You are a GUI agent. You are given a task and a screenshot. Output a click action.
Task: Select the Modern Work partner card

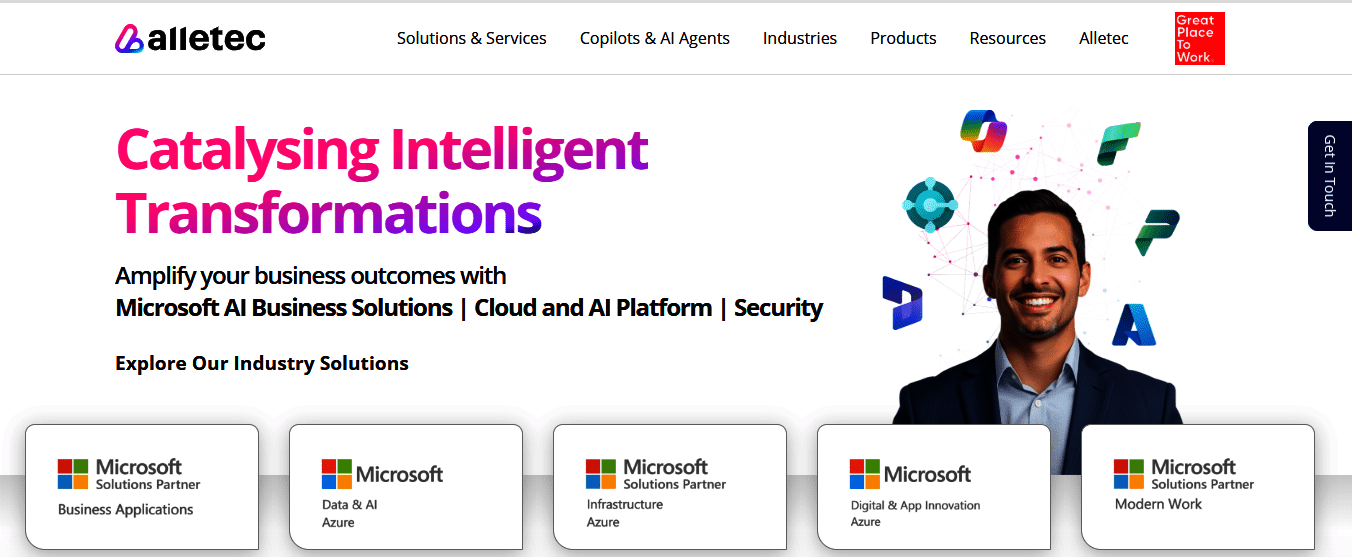(x=1198, y=487)
